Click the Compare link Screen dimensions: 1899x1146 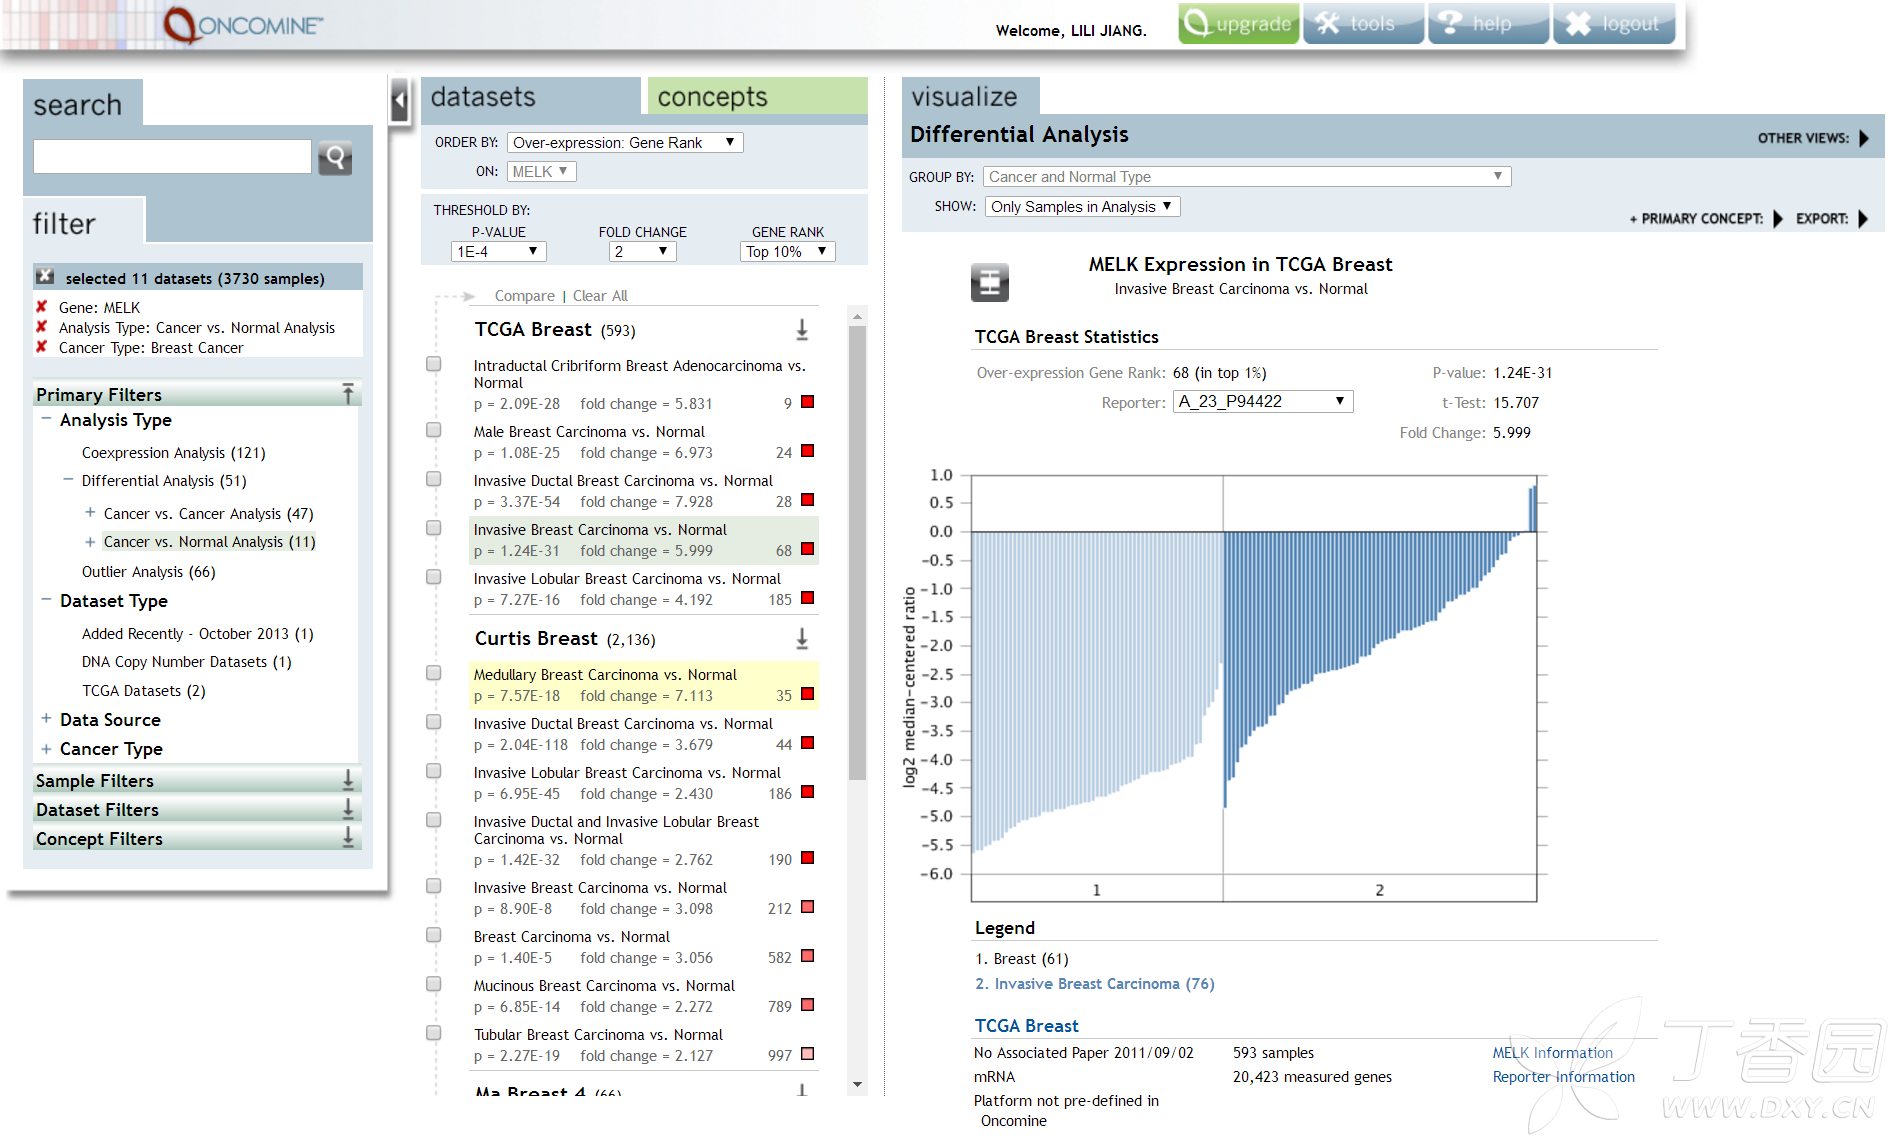click(524, 295)
